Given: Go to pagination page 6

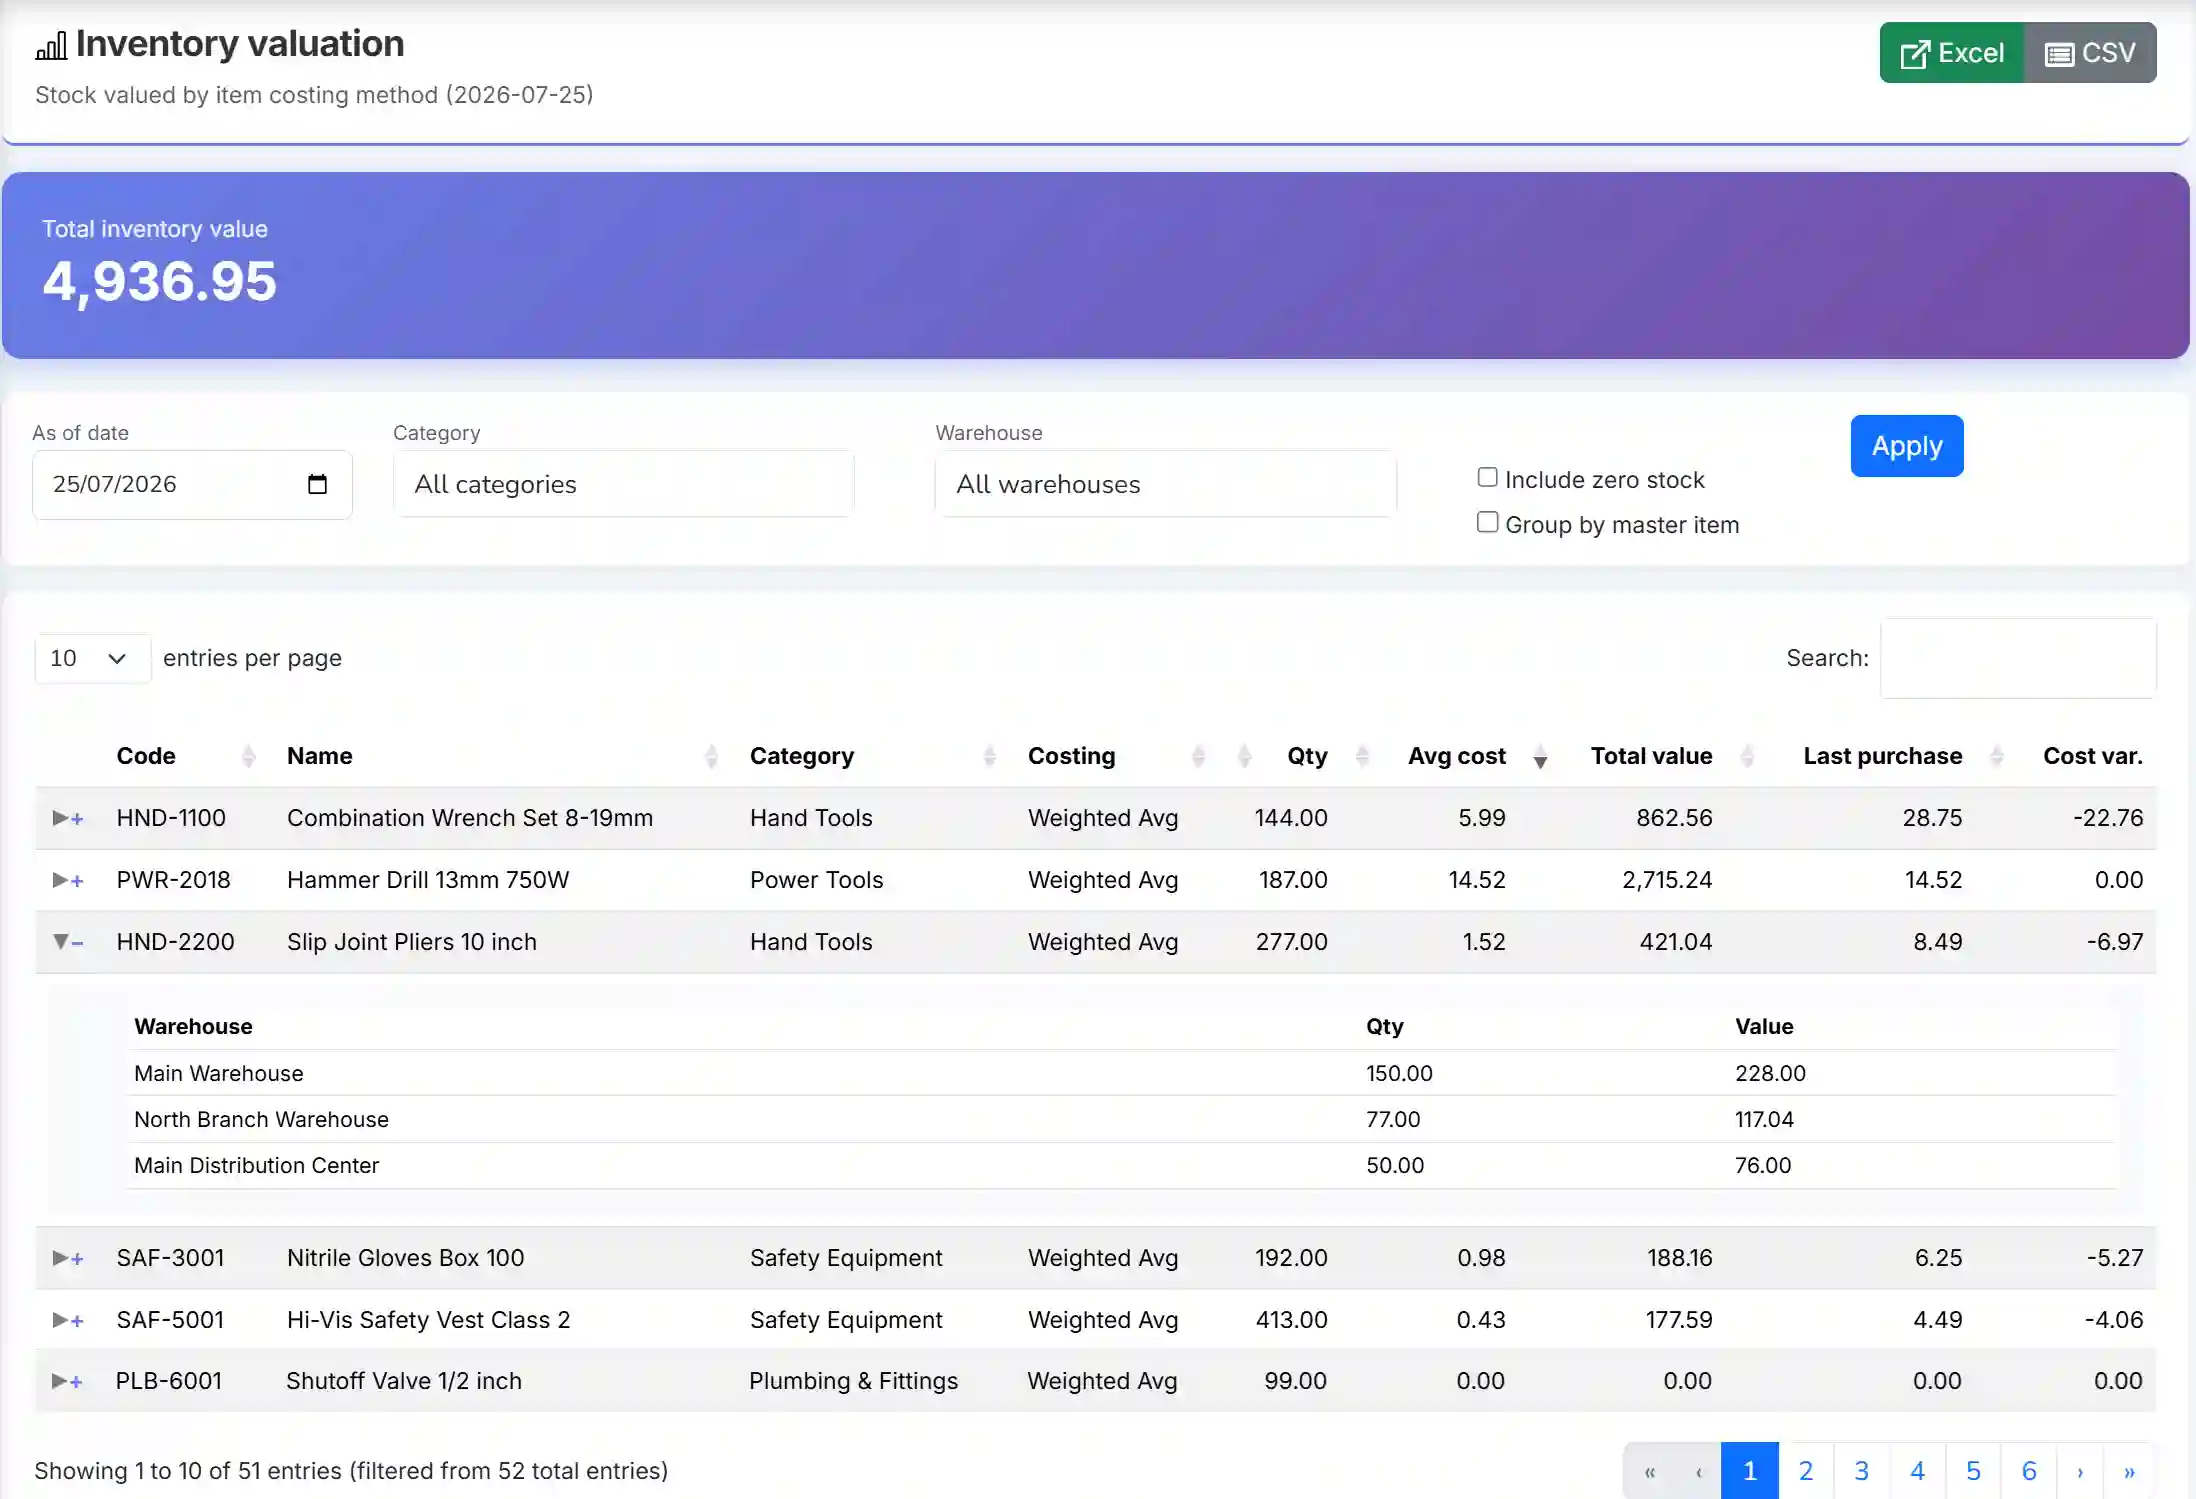Looking at the screenshot, I should point(2029,1471).
